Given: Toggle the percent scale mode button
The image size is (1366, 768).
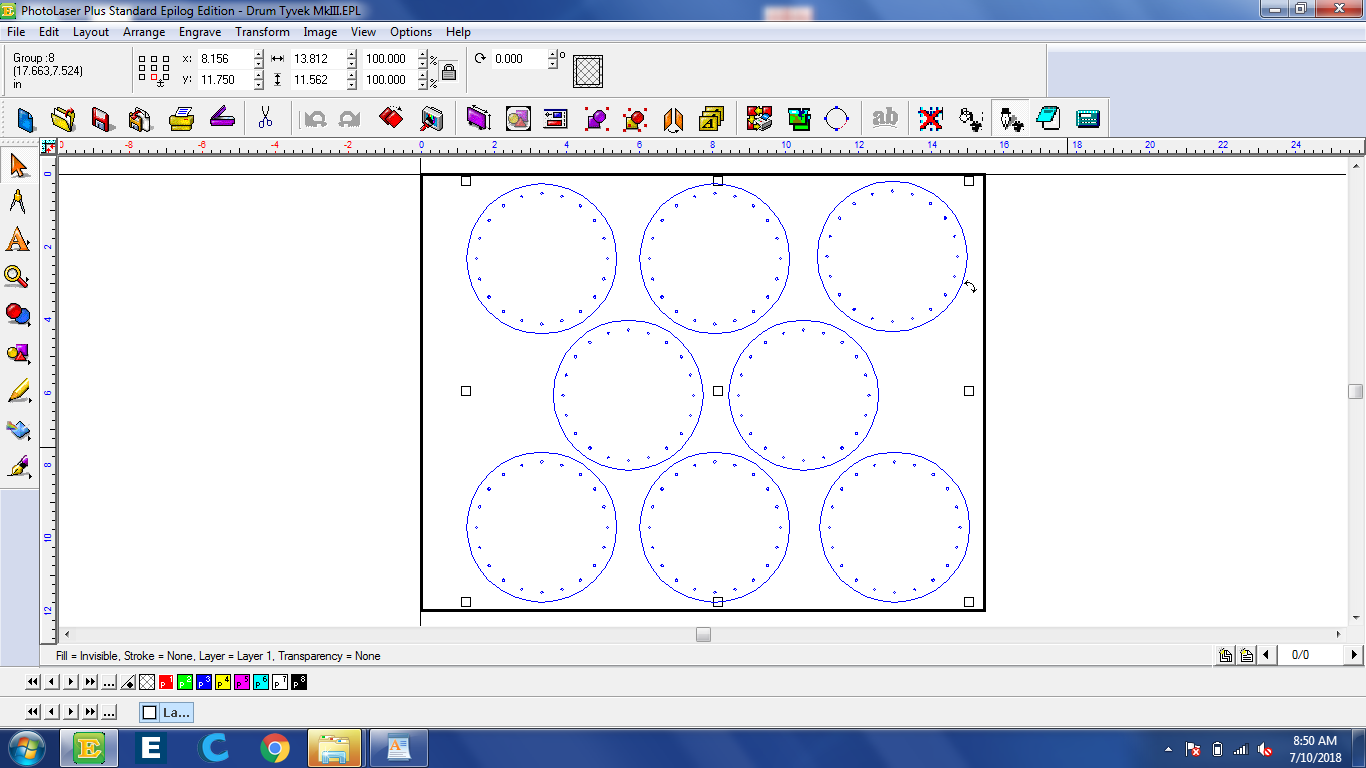Looking at the screenshot, I should [432, 60].
